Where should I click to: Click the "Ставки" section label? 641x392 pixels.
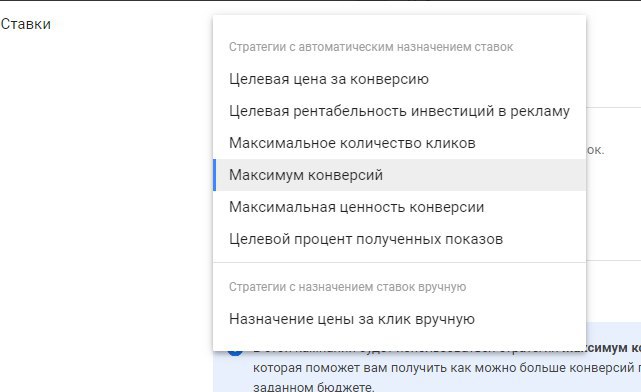tap(26, 24)
